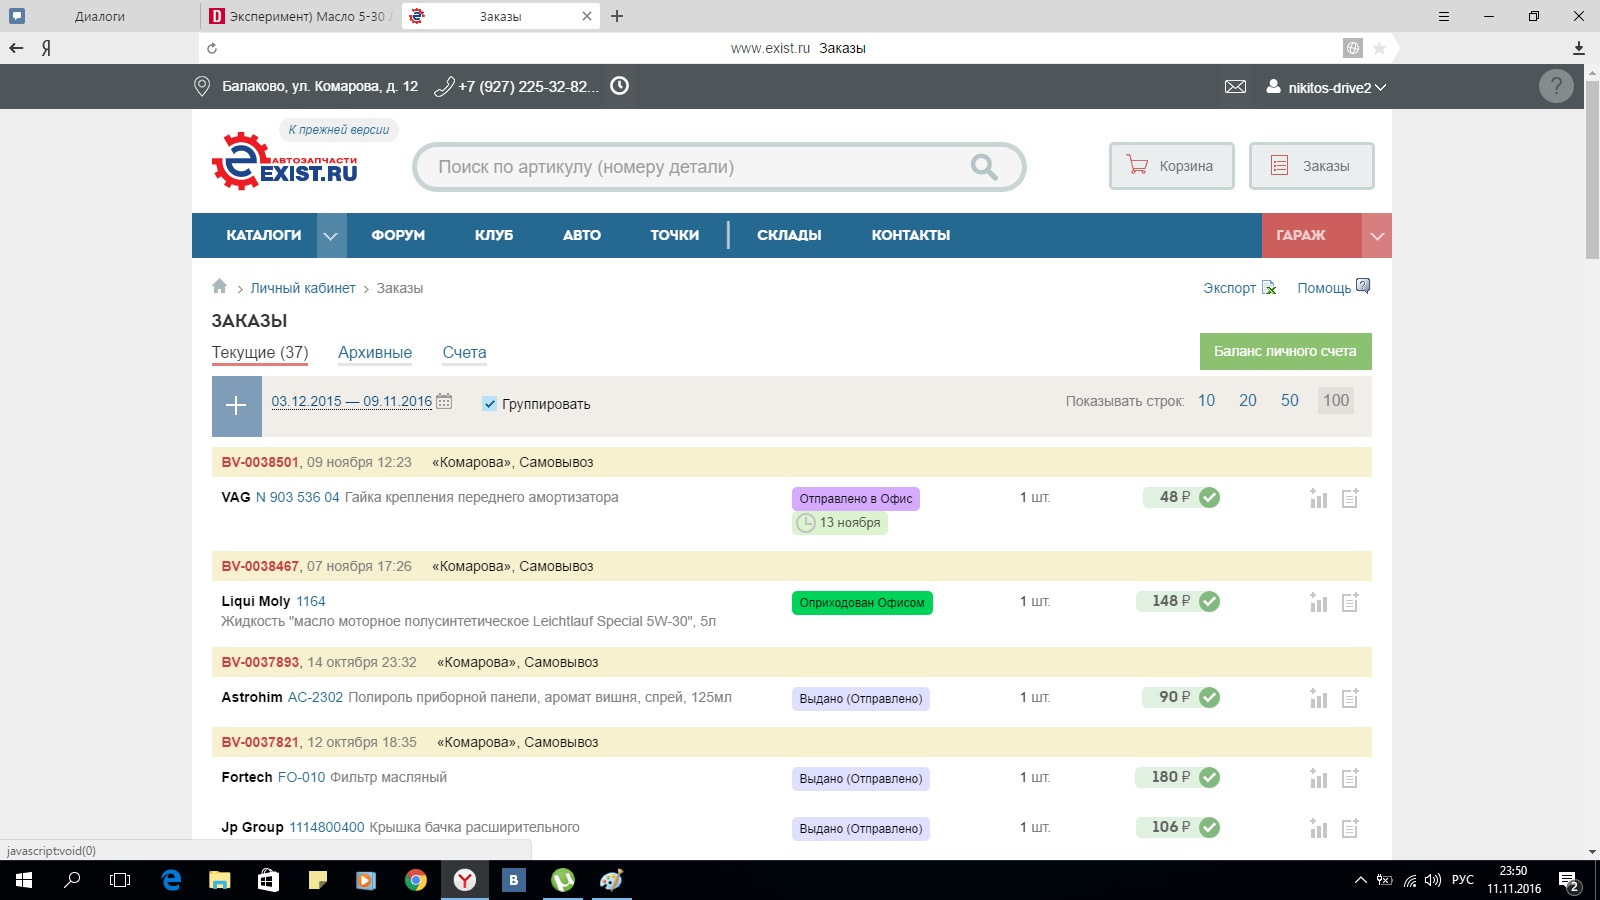Screen dimensions: 1600x900
Task: Open order BV-0038501
Action: [260, 462]
